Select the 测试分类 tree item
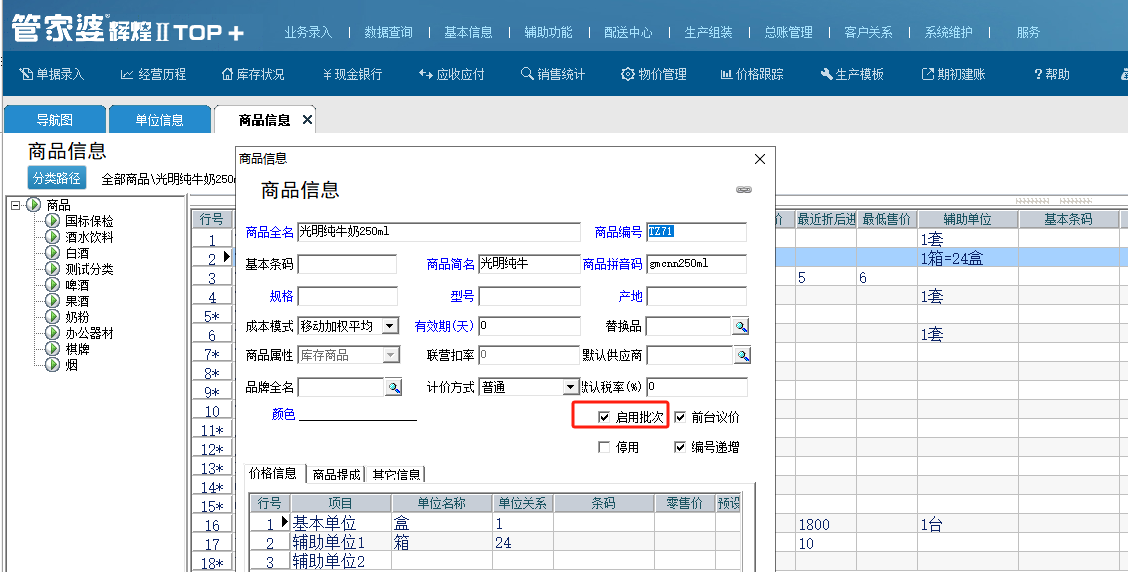The image size is (1128, 572). click(89, 269)
